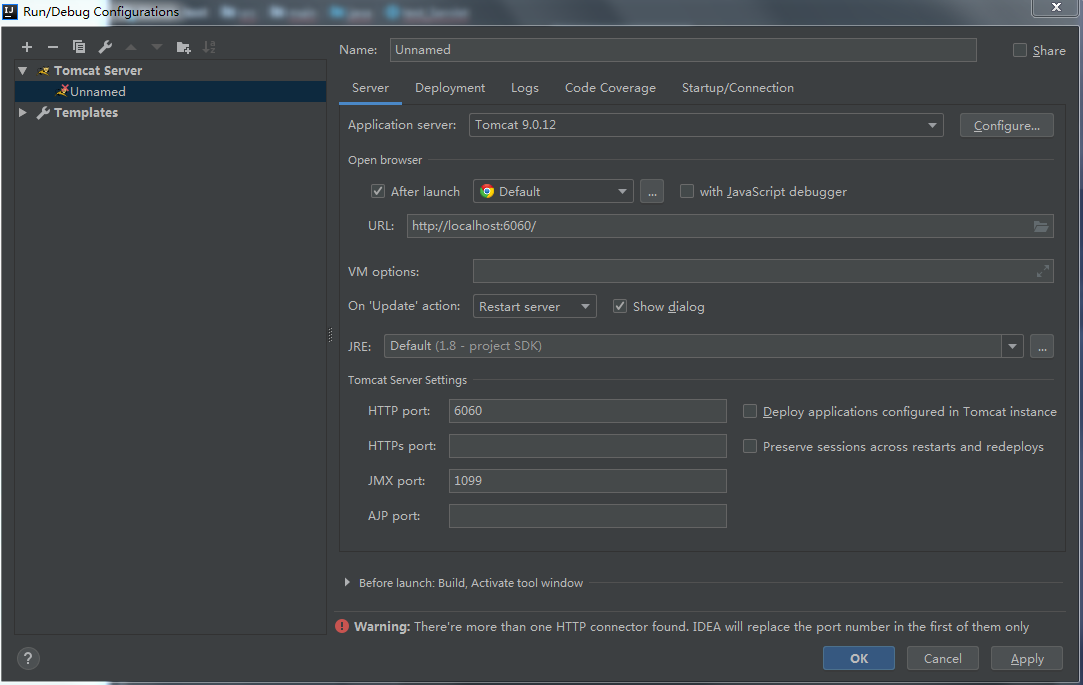This screenshot has height=685, width=1083.
Task: Open JRE browse ellipsis button
Action: click(1042, 346)
